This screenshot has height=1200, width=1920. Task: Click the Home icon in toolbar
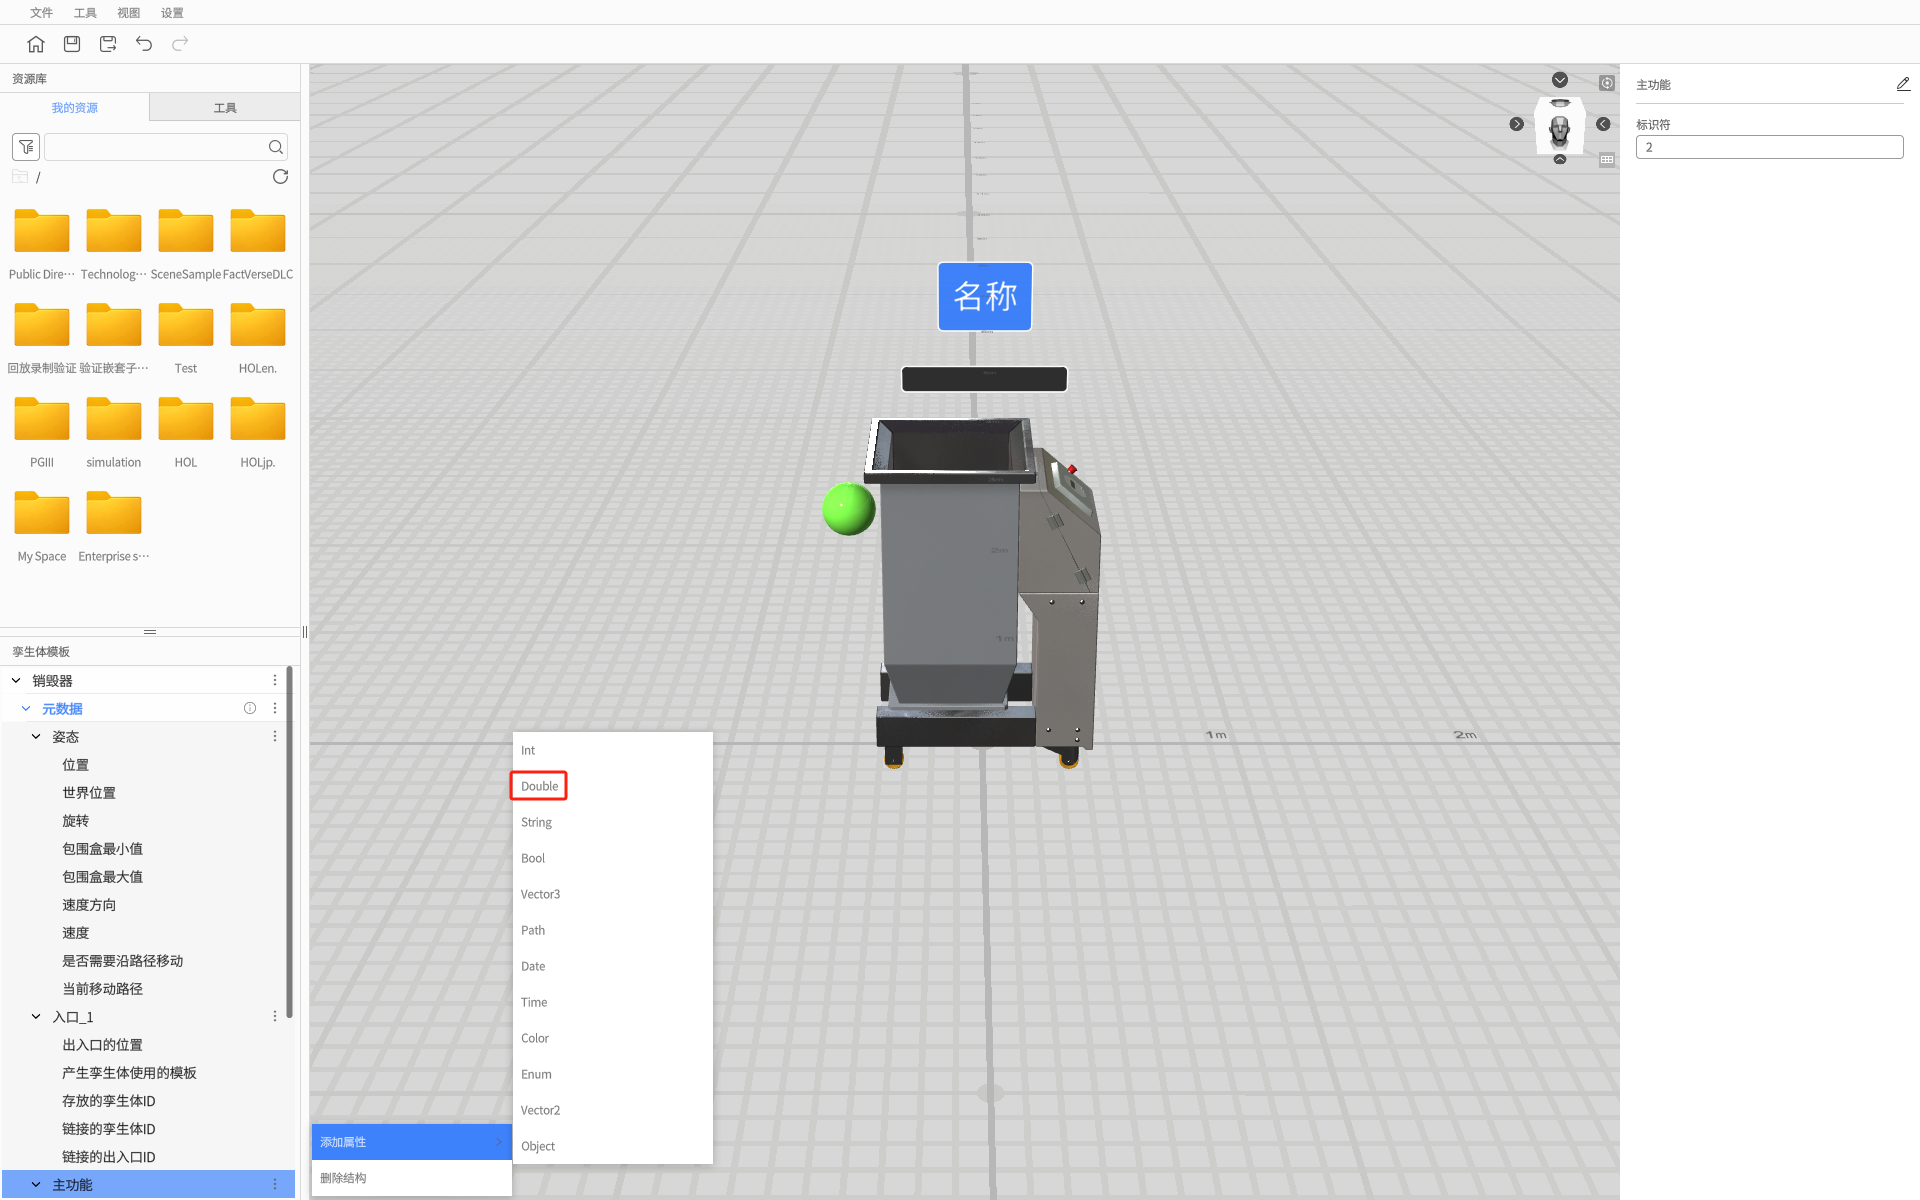(36, 44)
